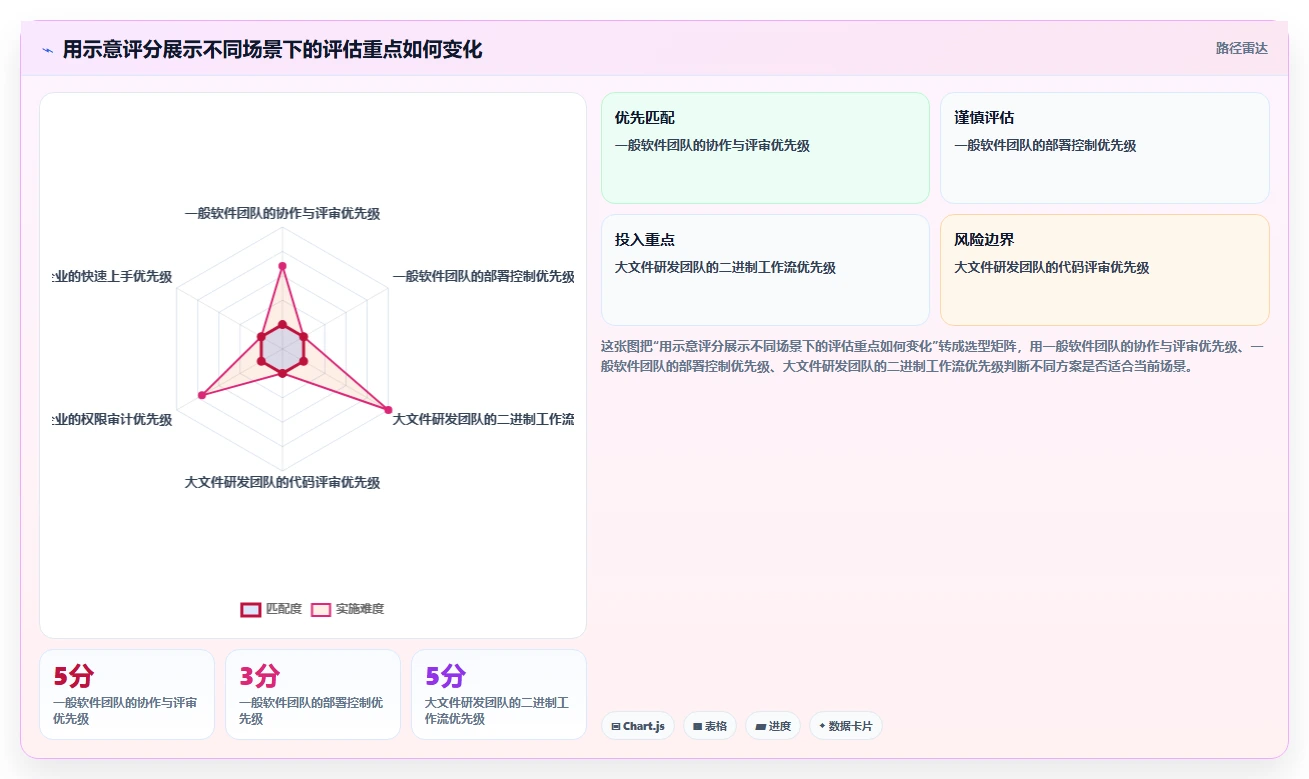Click the inner dark-red 匹配度 point on the top axis
This screenshot has height=779, width=1309.
point(282,324)
